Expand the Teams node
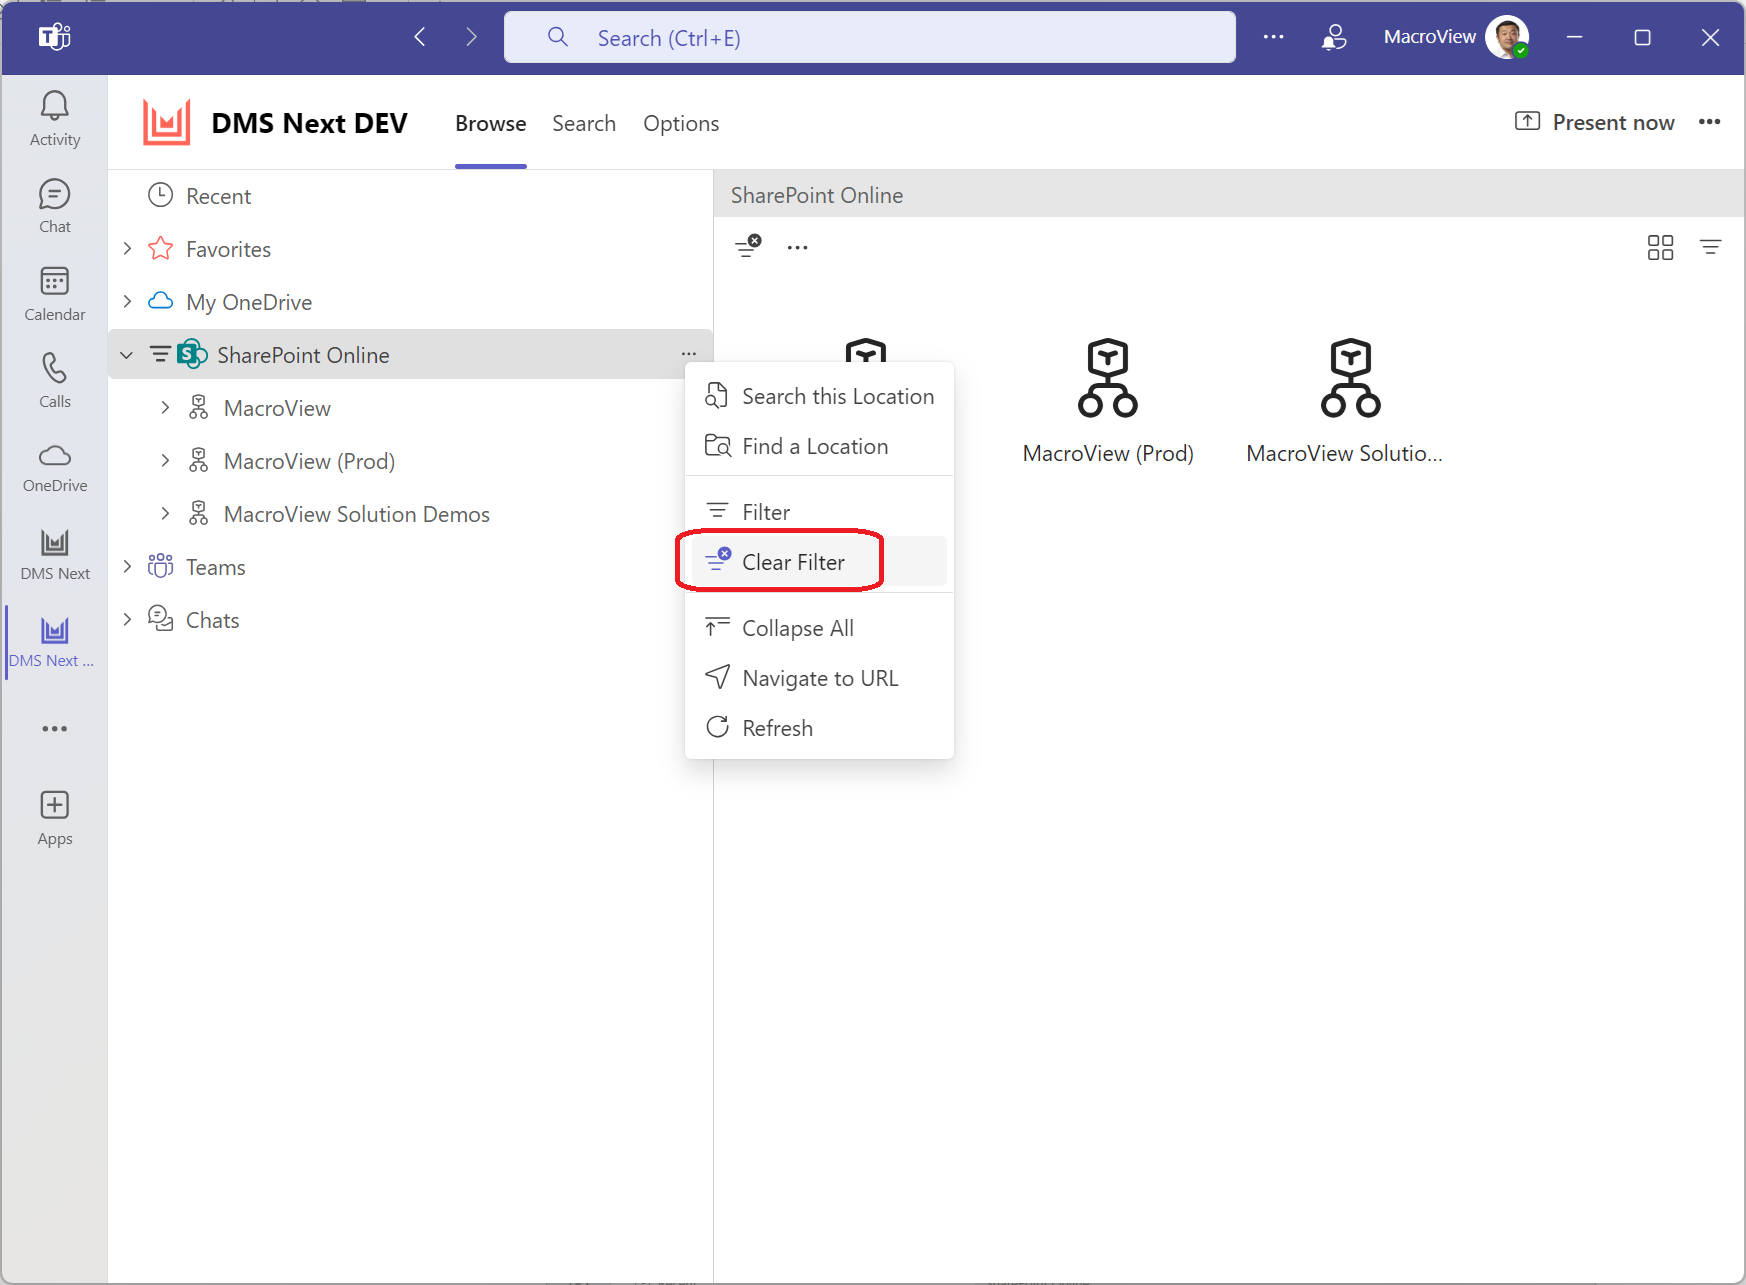Image resolution: width=1746 pixels, height=1285 pixels. [127, 566]
